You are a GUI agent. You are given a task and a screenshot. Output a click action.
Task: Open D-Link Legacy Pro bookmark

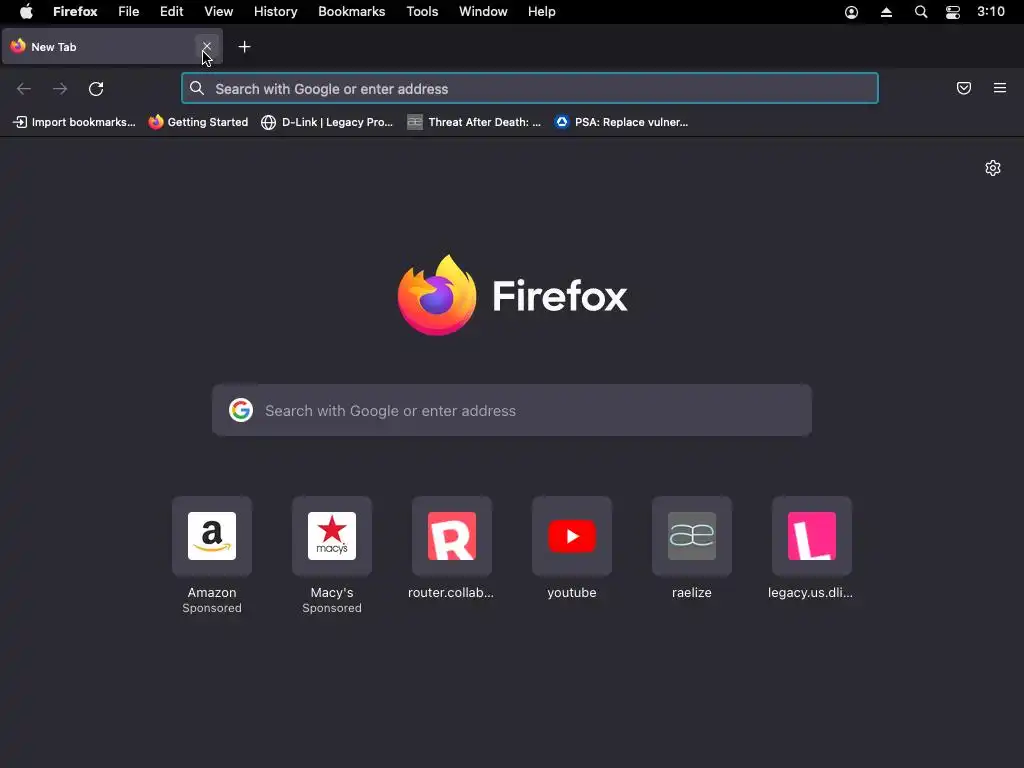(327, 122)
